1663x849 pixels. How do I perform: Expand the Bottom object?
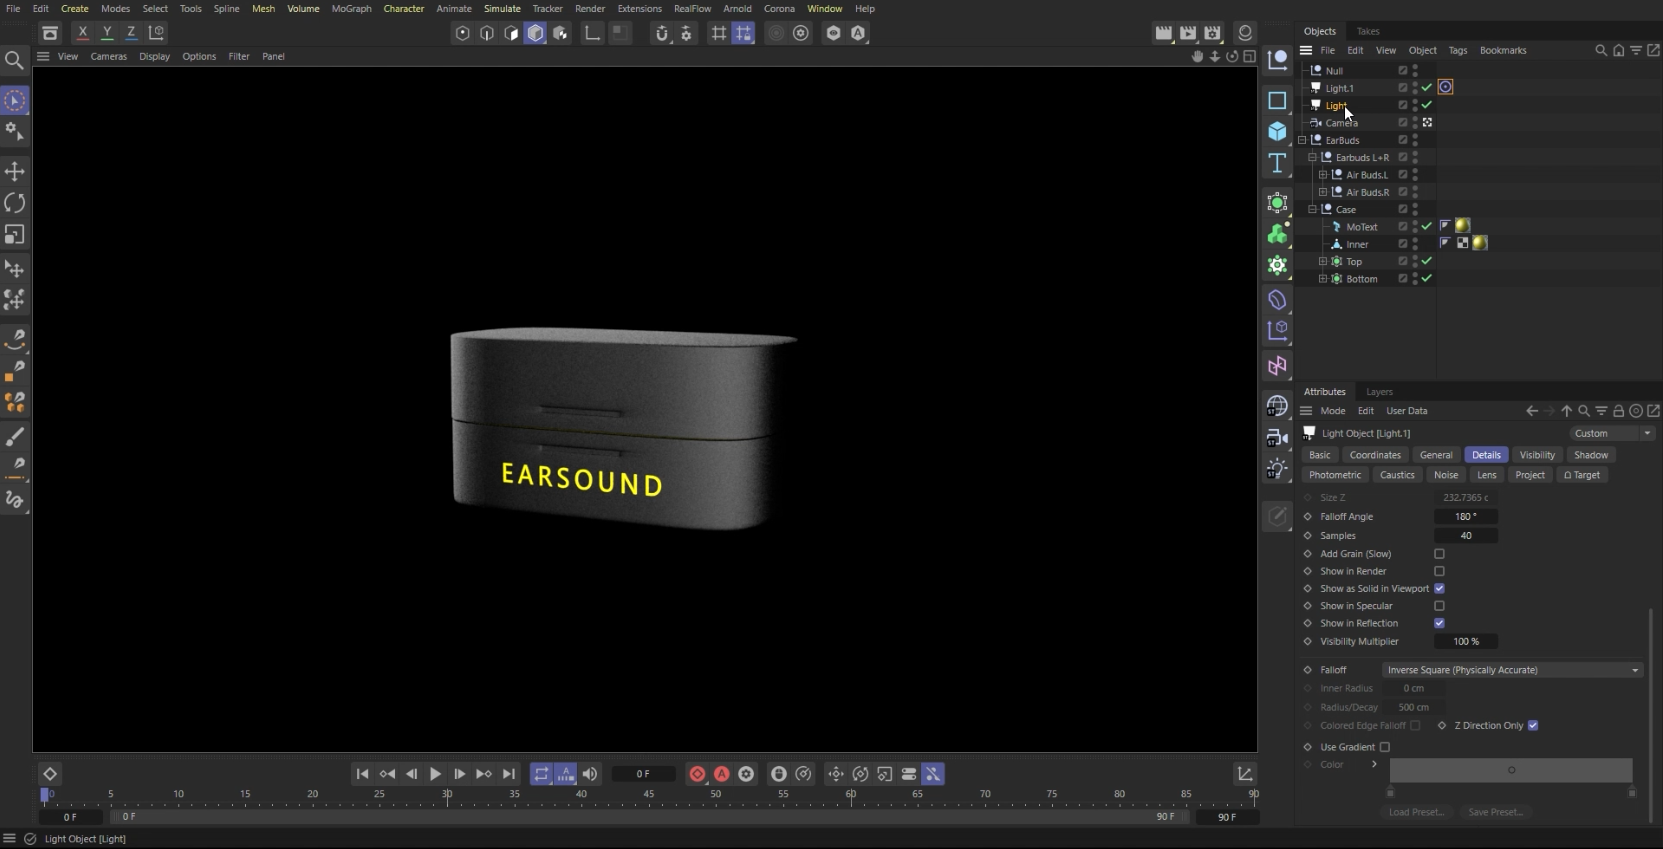(x=1323, y=279)
